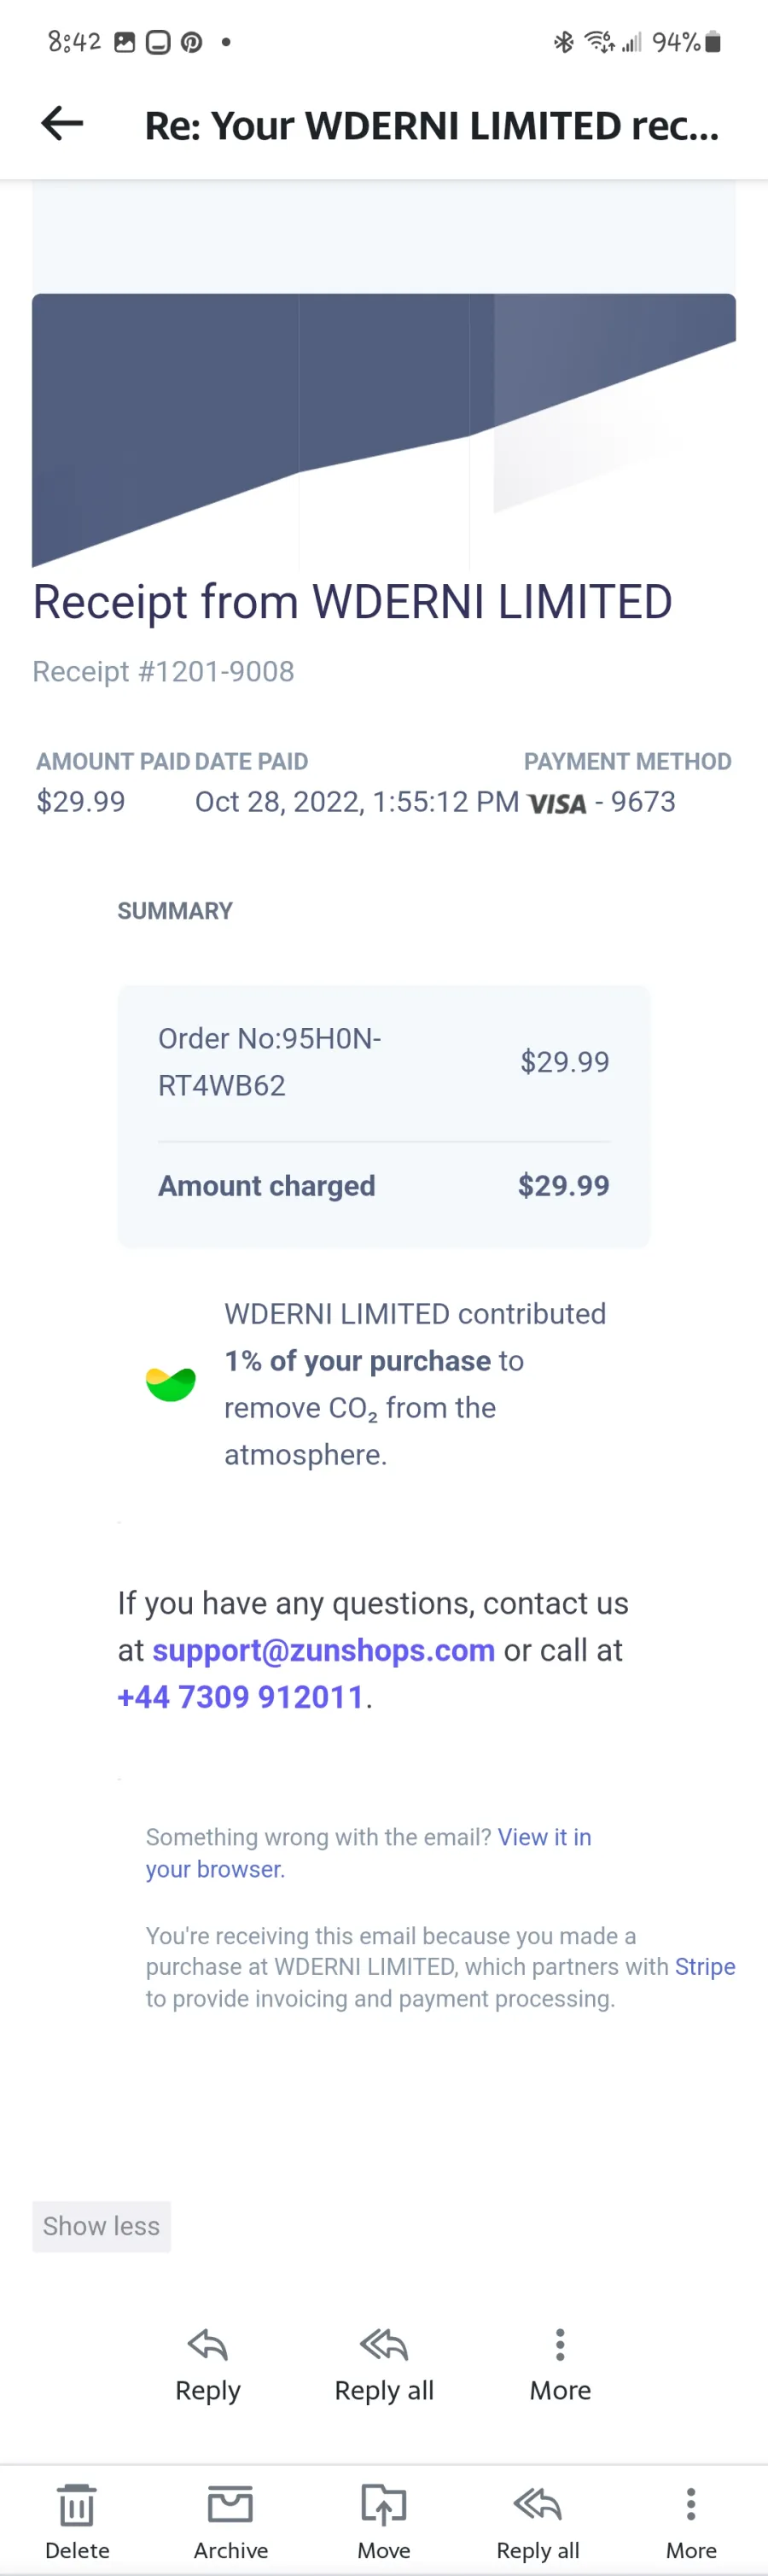Viewport: 768px width, 2576px height.
Task: Collapse email with Show less button
Action: coord(101,2225)
